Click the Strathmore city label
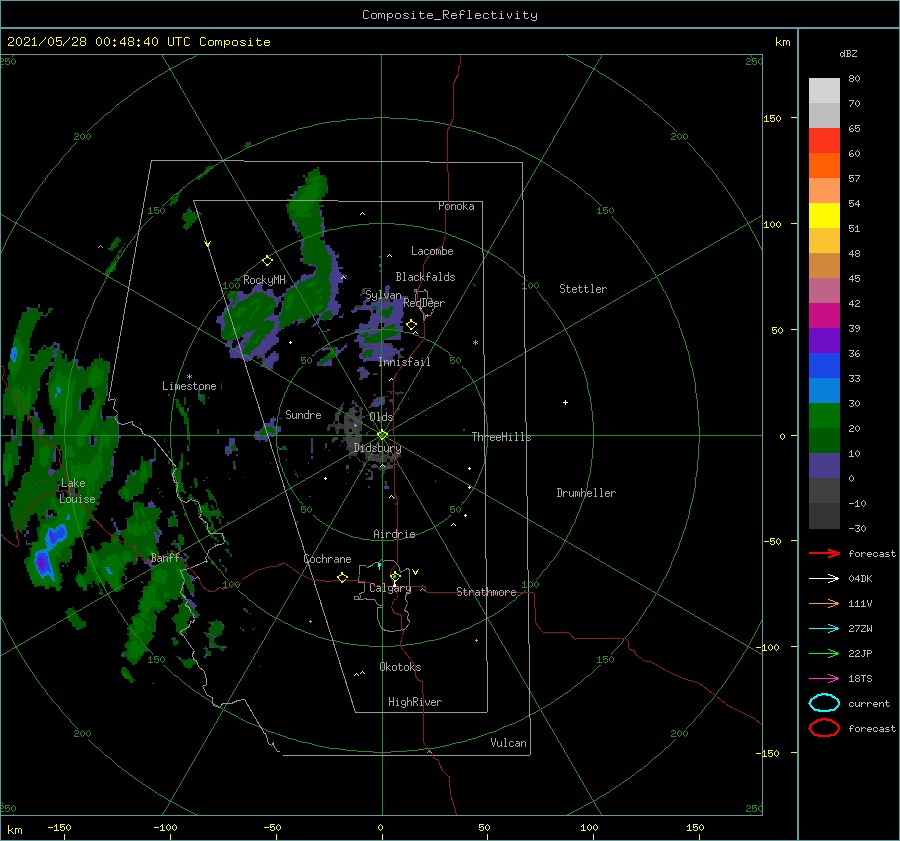Screen dimensions: 900x841 [486, 592]
